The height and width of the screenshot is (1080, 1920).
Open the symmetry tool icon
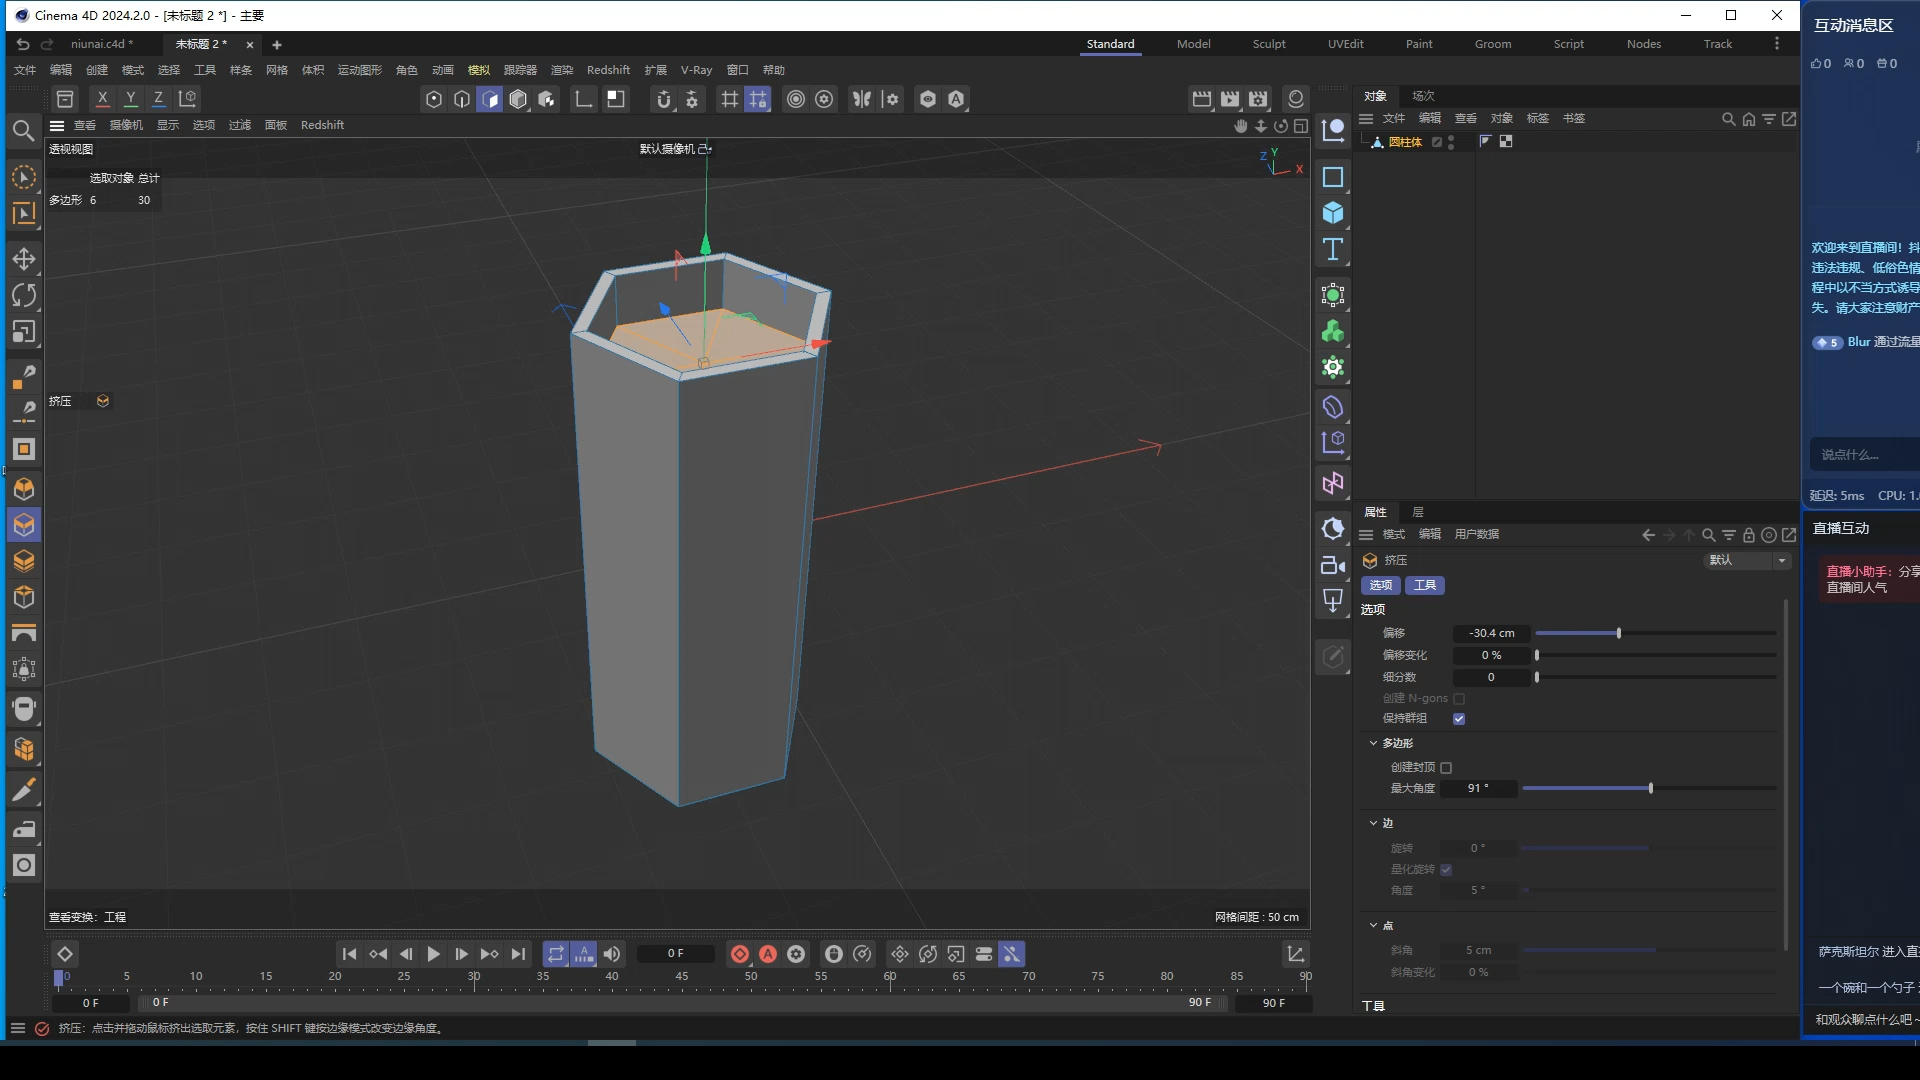point(862,99)
